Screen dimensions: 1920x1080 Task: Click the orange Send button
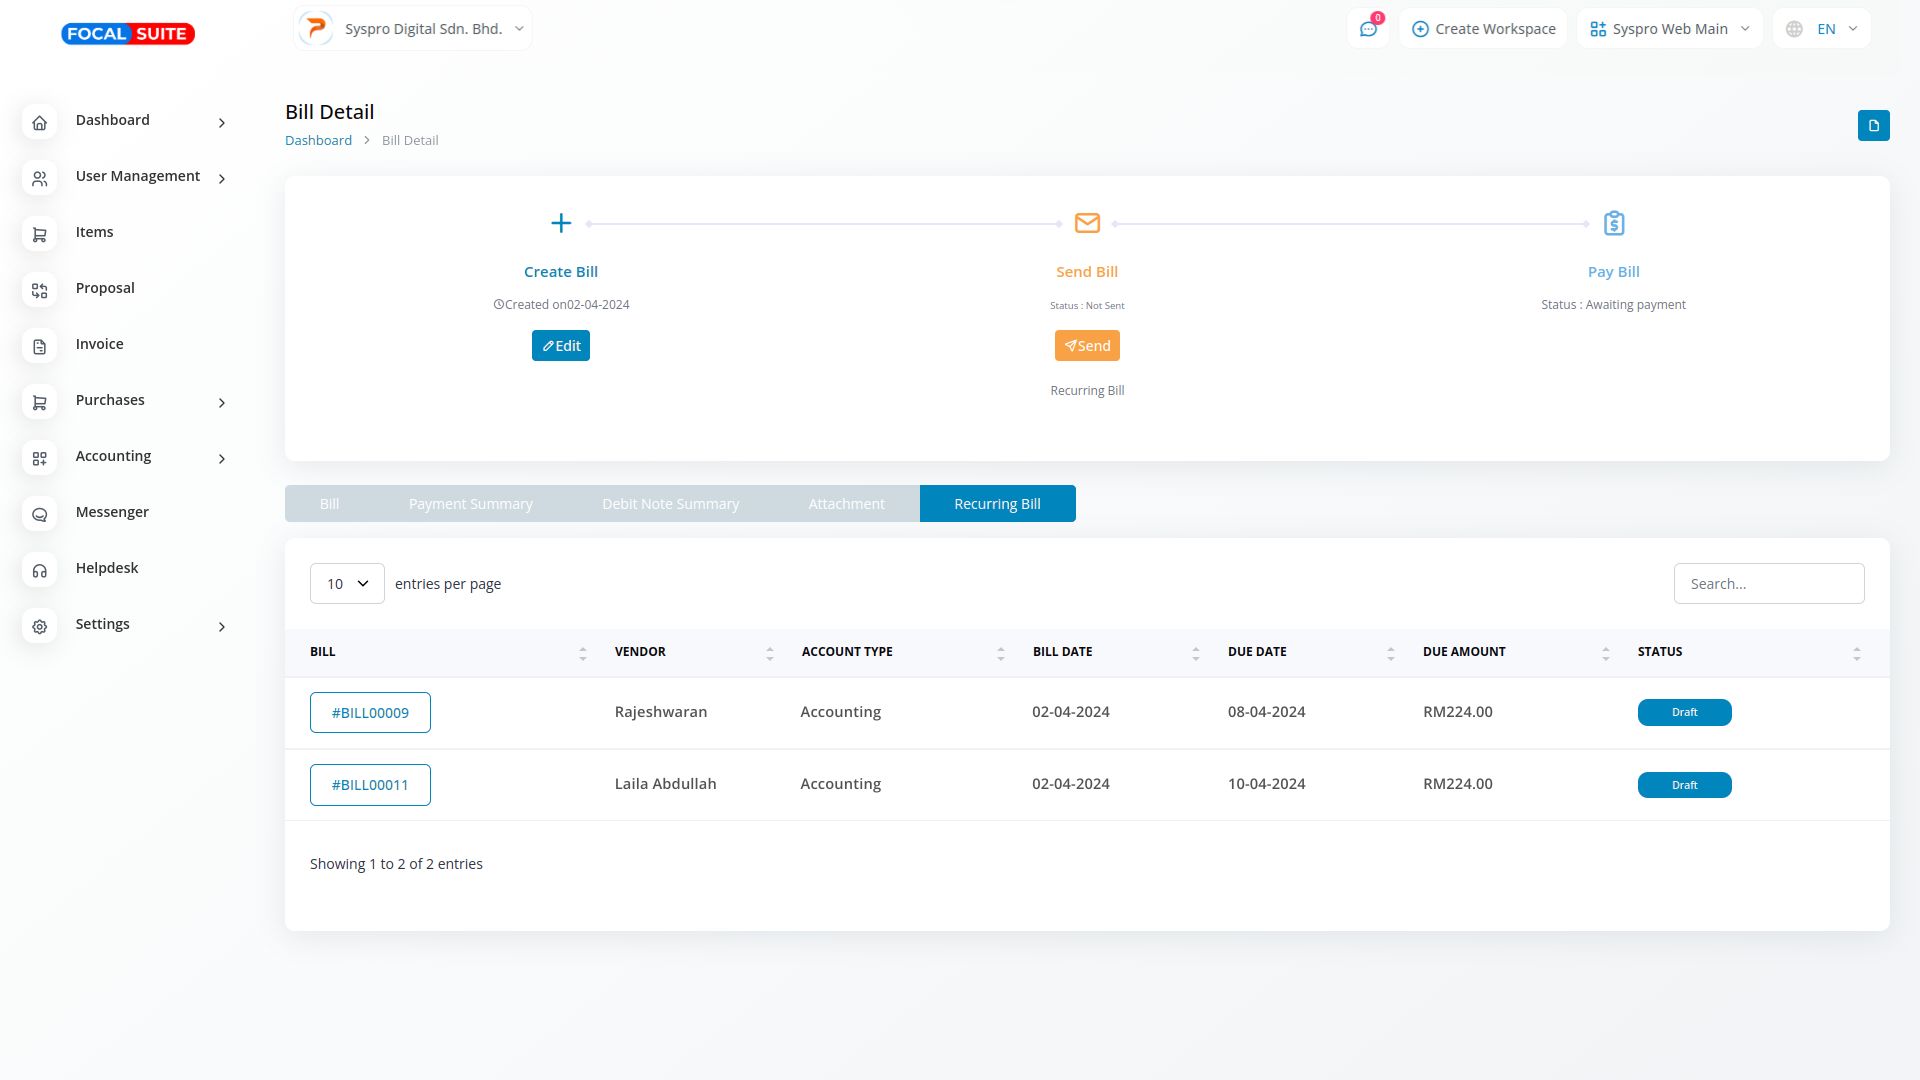pyautogui.click(x=1087, y=346)
